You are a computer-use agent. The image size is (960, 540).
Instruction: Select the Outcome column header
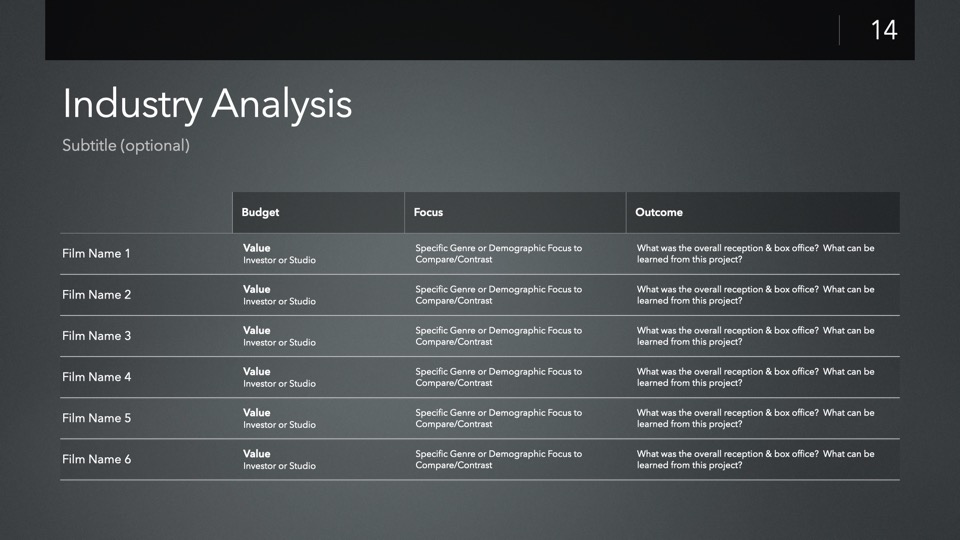click(659, 212)
